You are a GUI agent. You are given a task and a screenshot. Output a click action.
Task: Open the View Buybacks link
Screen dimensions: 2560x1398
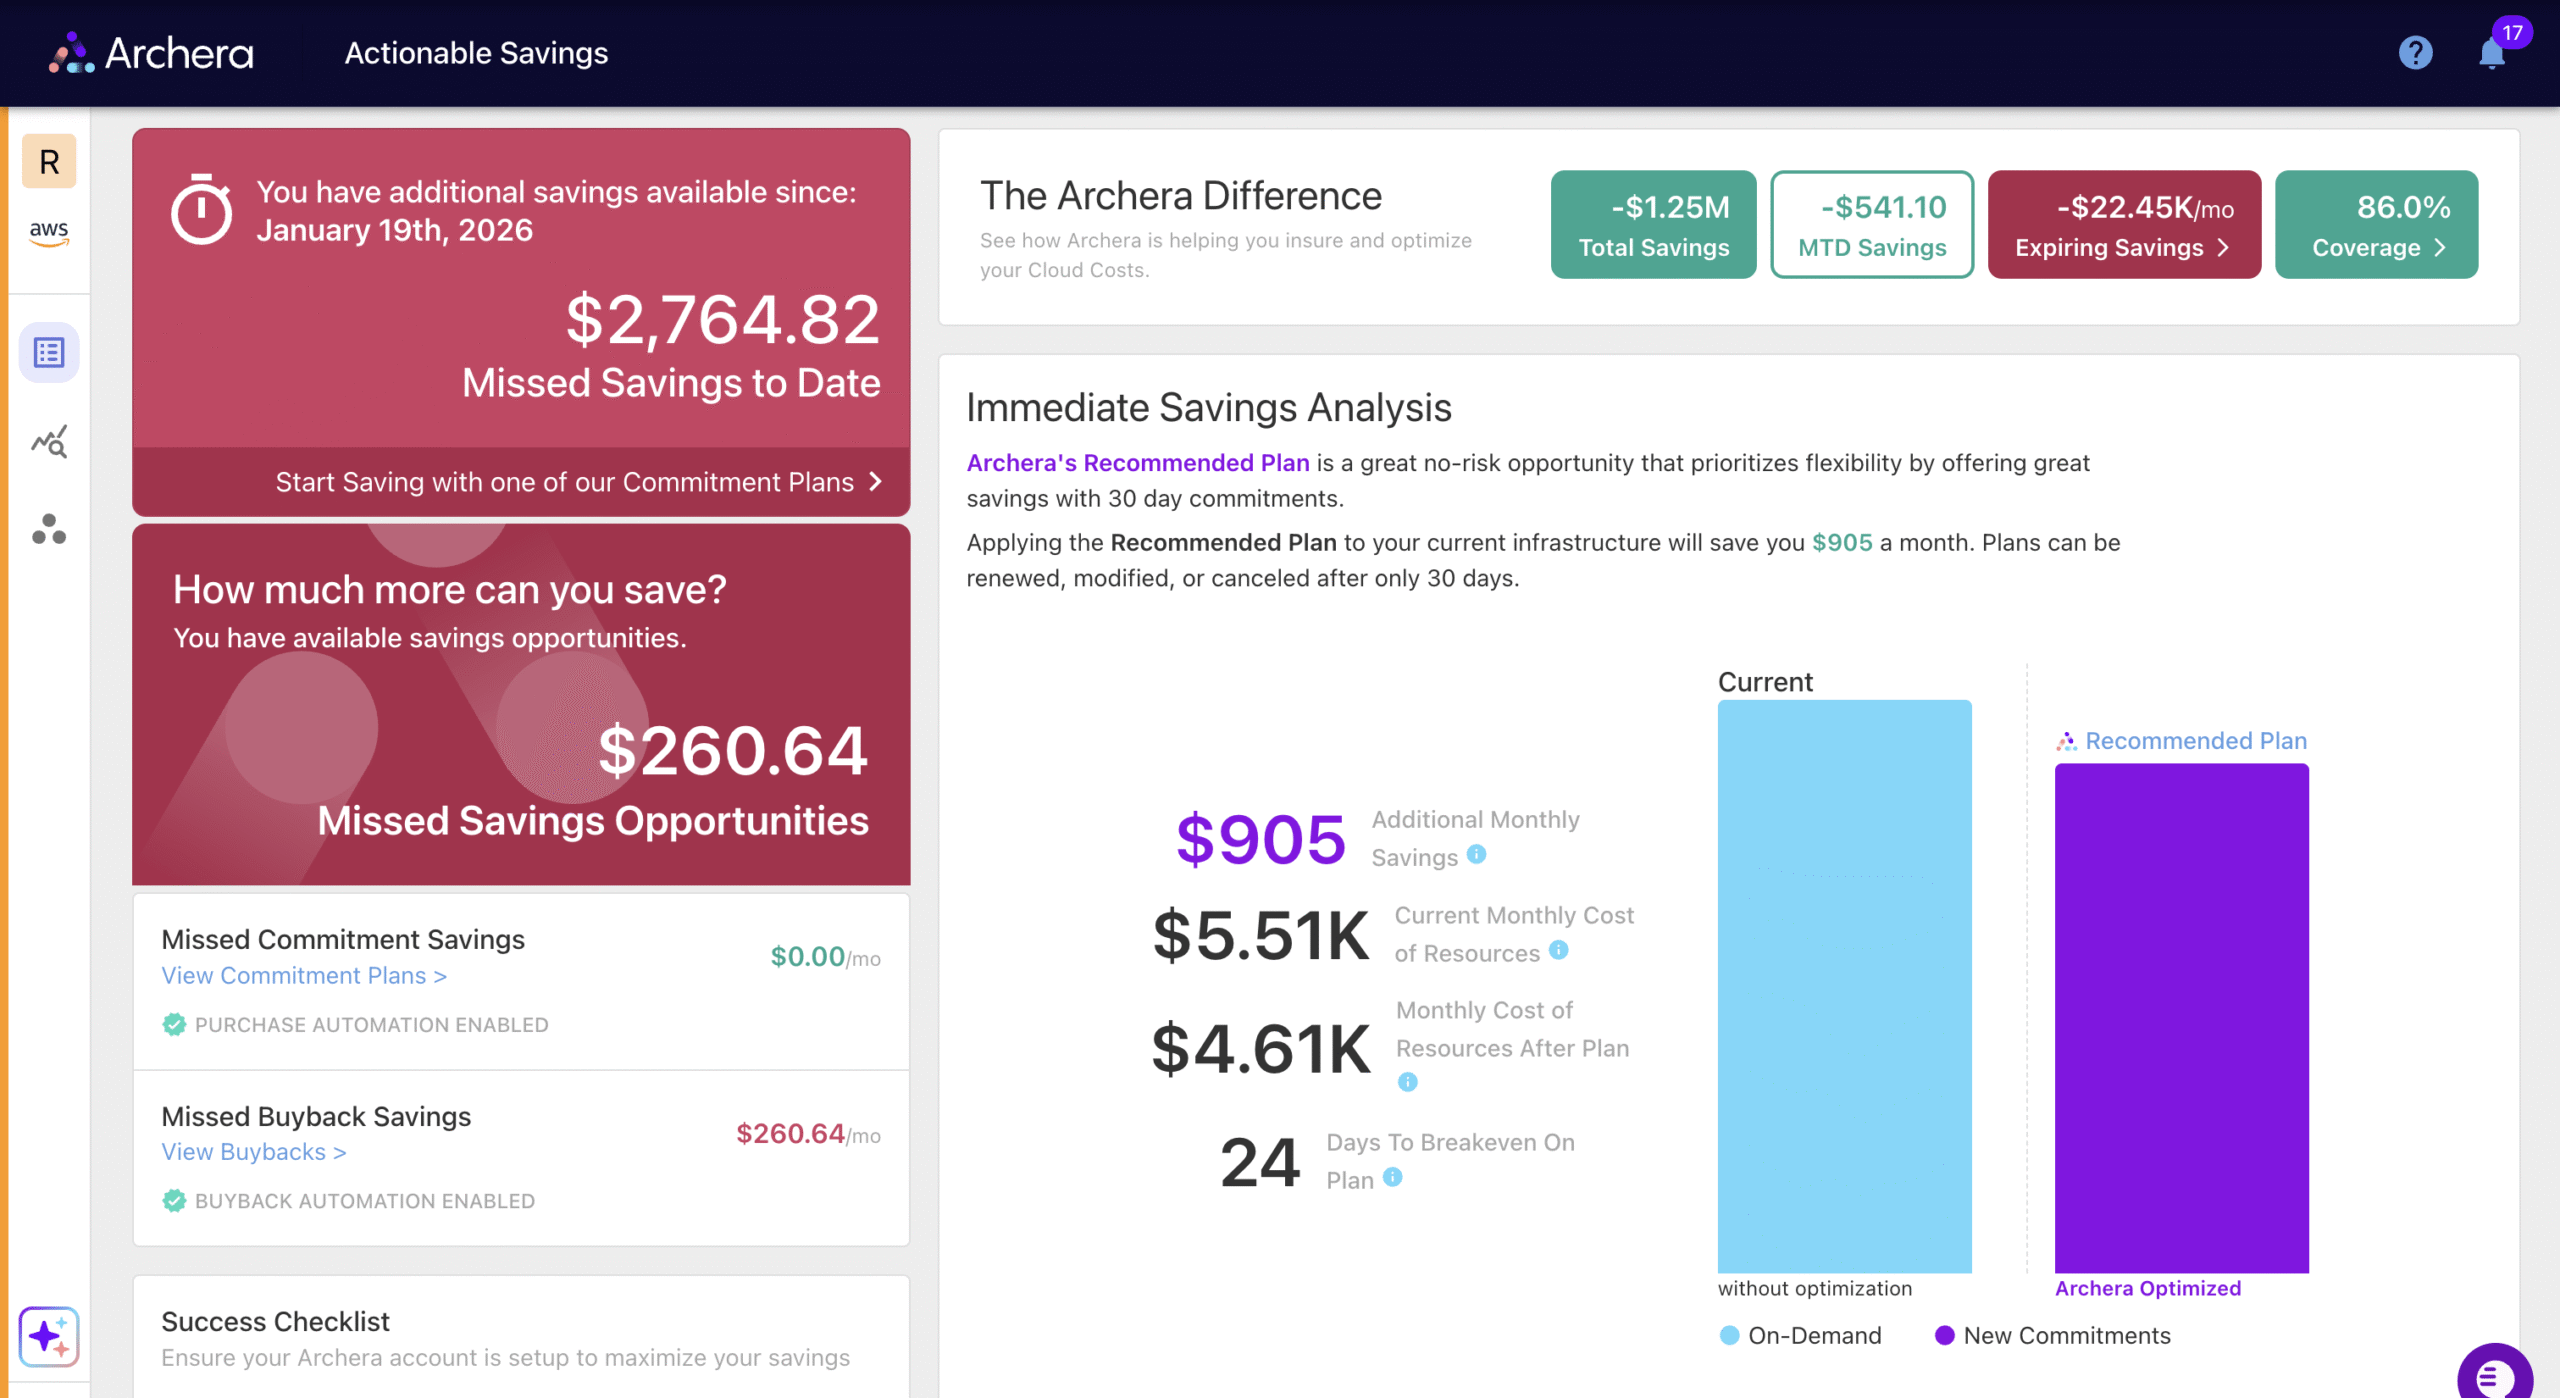(x=254, y=1152)
